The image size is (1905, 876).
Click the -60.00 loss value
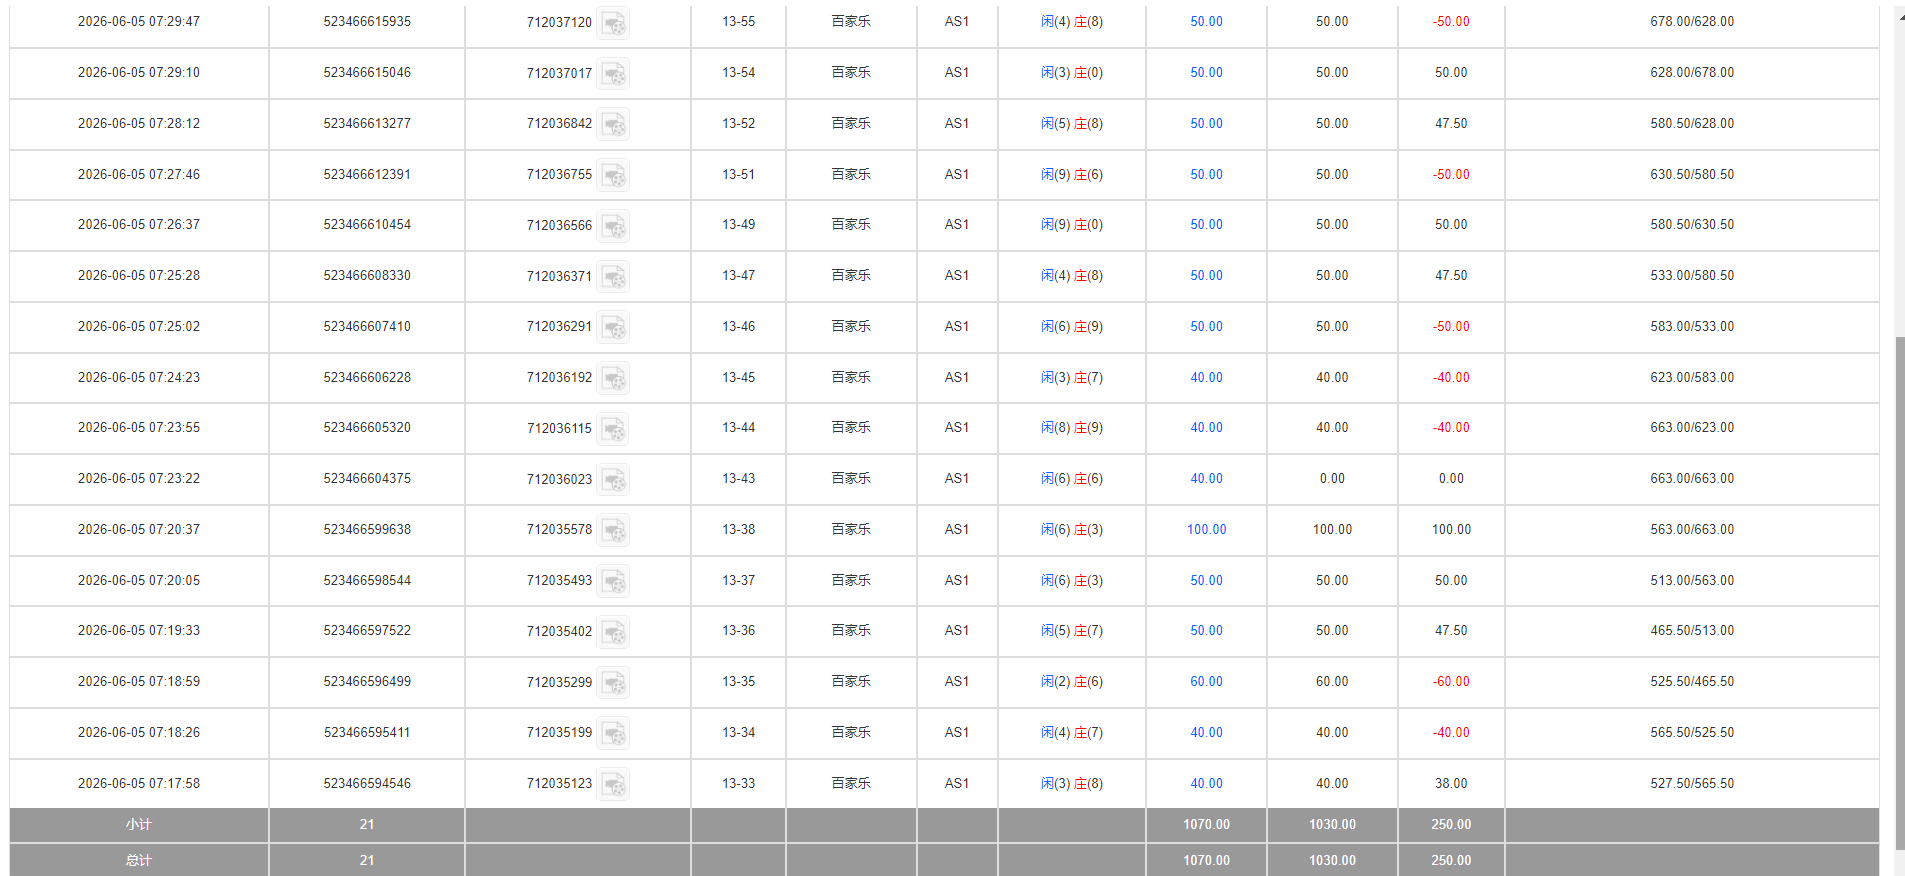pyautogui.click(x=1451, y=681)
